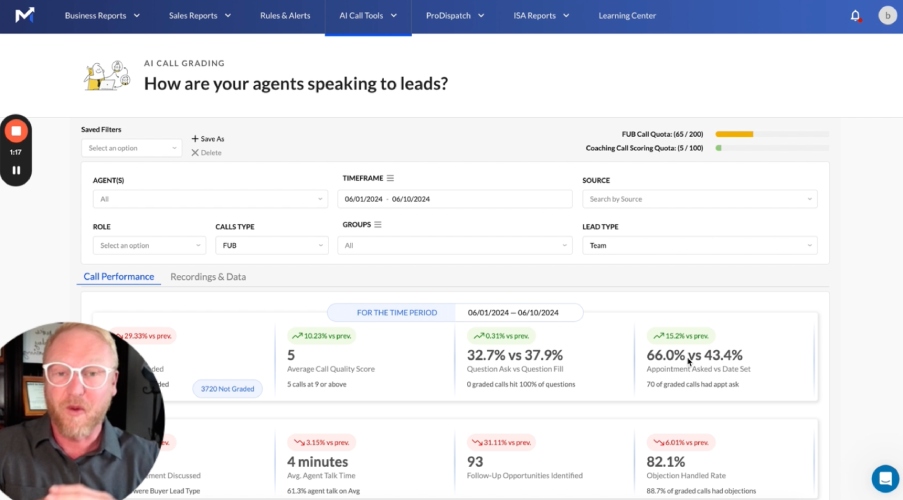The width and height of the screenshot is (903, 500).
Task: Pause the recording
Action: (x=16, y=170)
